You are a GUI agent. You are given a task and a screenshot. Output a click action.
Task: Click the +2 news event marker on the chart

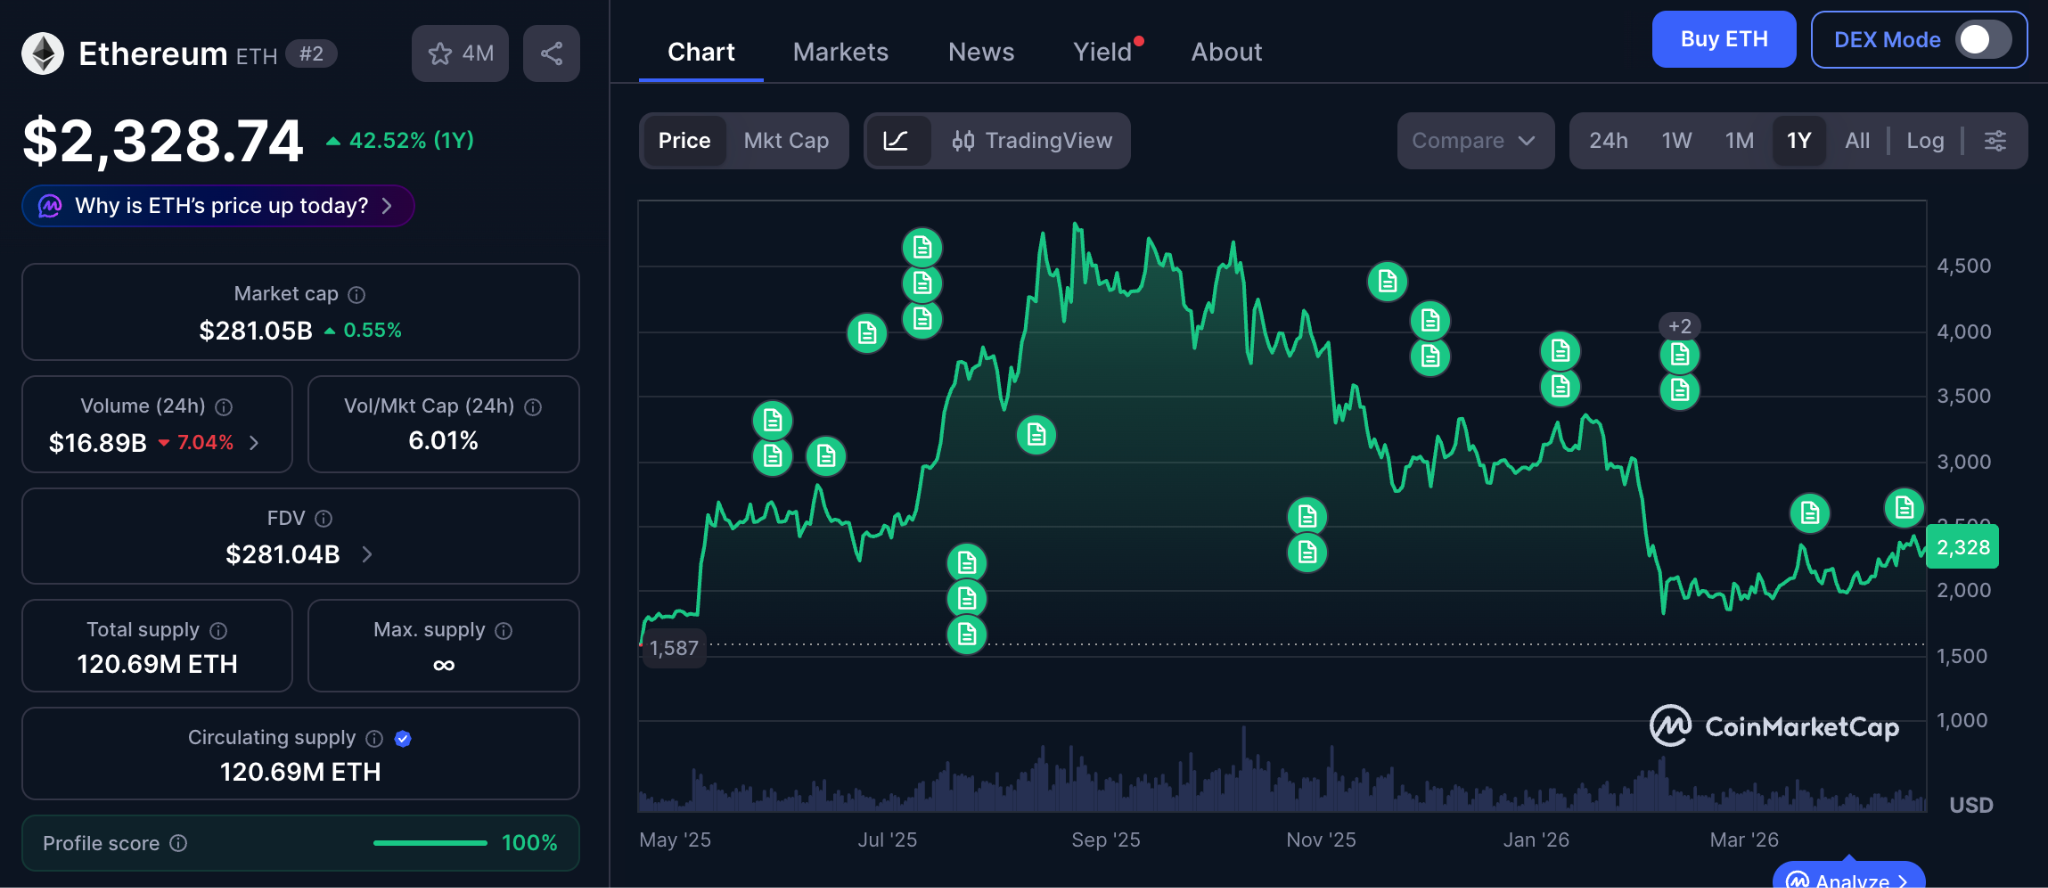coord(1679,326)
